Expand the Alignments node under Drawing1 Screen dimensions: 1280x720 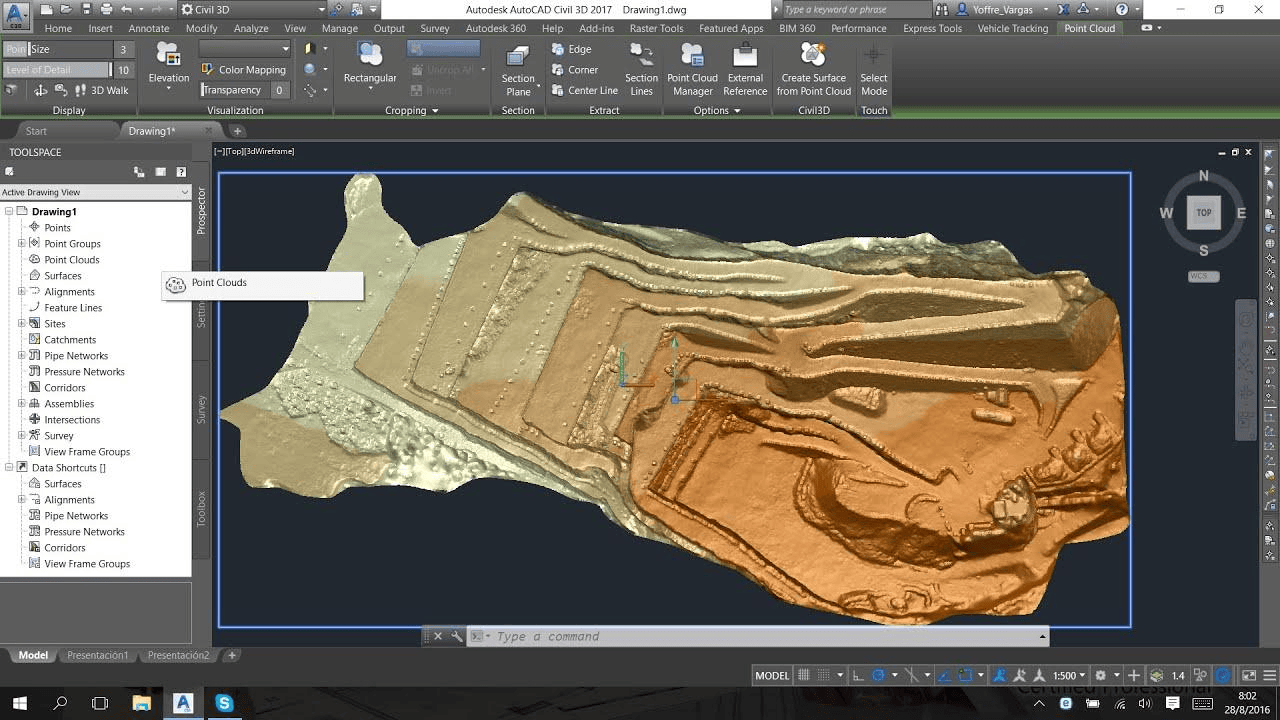pos(21,291)
